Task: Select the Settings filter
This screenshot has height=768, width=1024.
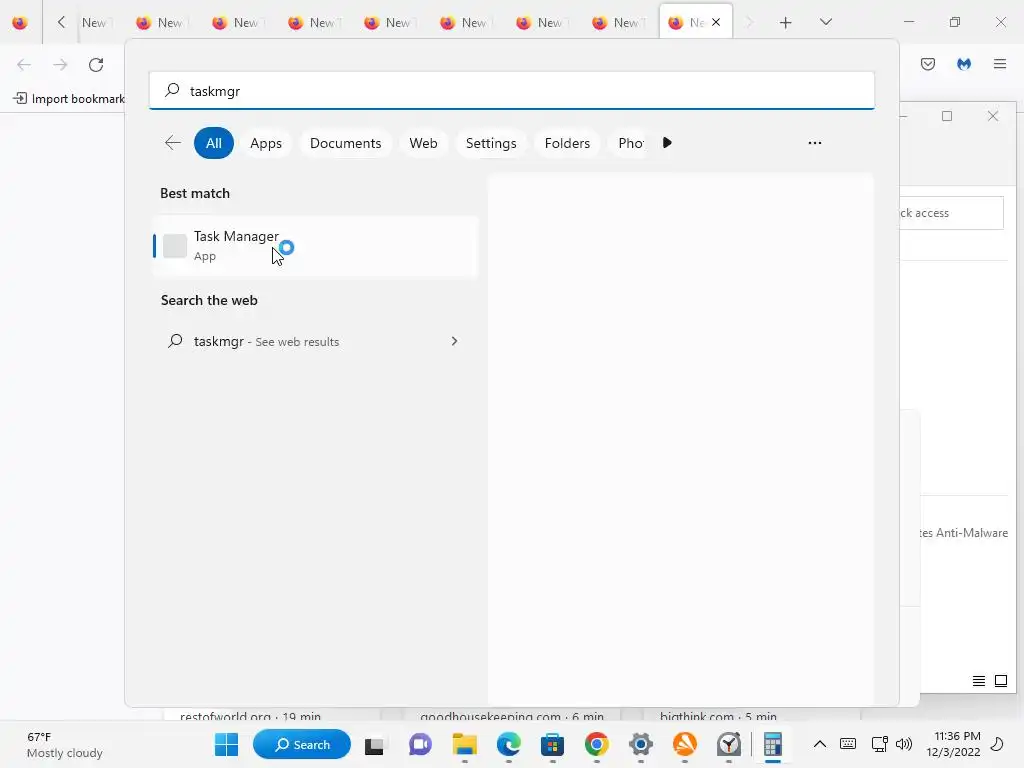Action: (x=491, y=143)
